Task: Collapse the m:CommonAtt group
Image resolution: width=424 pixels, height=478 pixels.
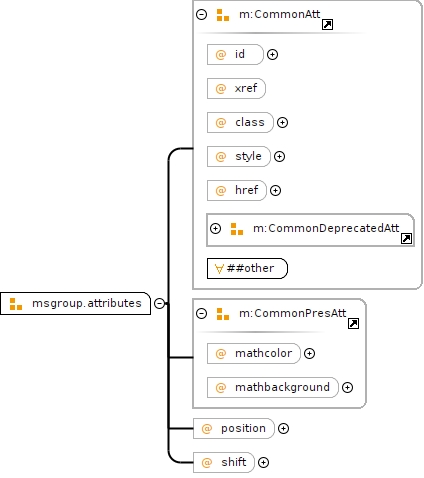Action: tap(202, 15)
